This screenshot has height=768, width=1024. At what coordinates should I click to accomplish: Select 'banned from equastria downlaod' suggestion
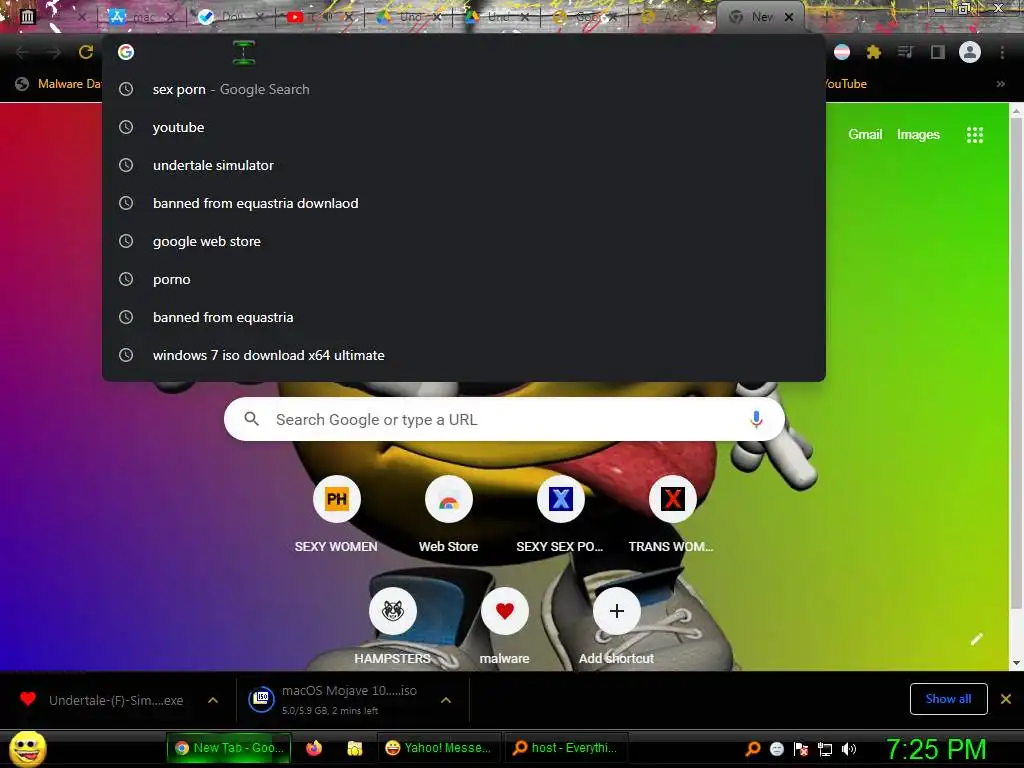tap(464, 203)
